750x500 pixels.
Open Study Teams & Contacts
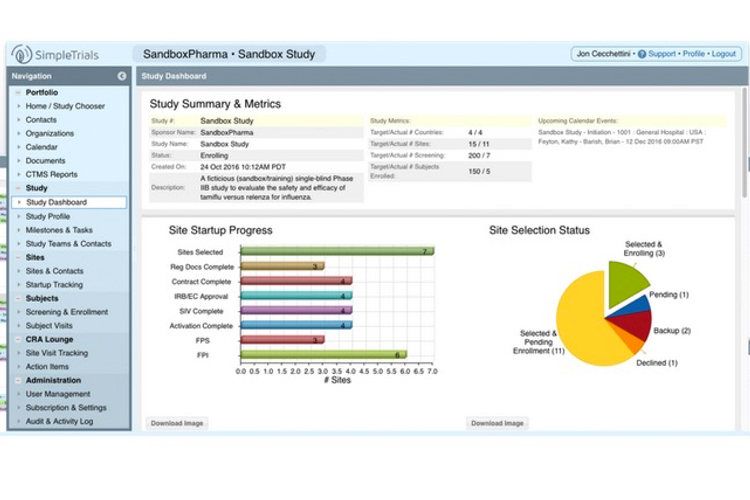coord(68,244)
